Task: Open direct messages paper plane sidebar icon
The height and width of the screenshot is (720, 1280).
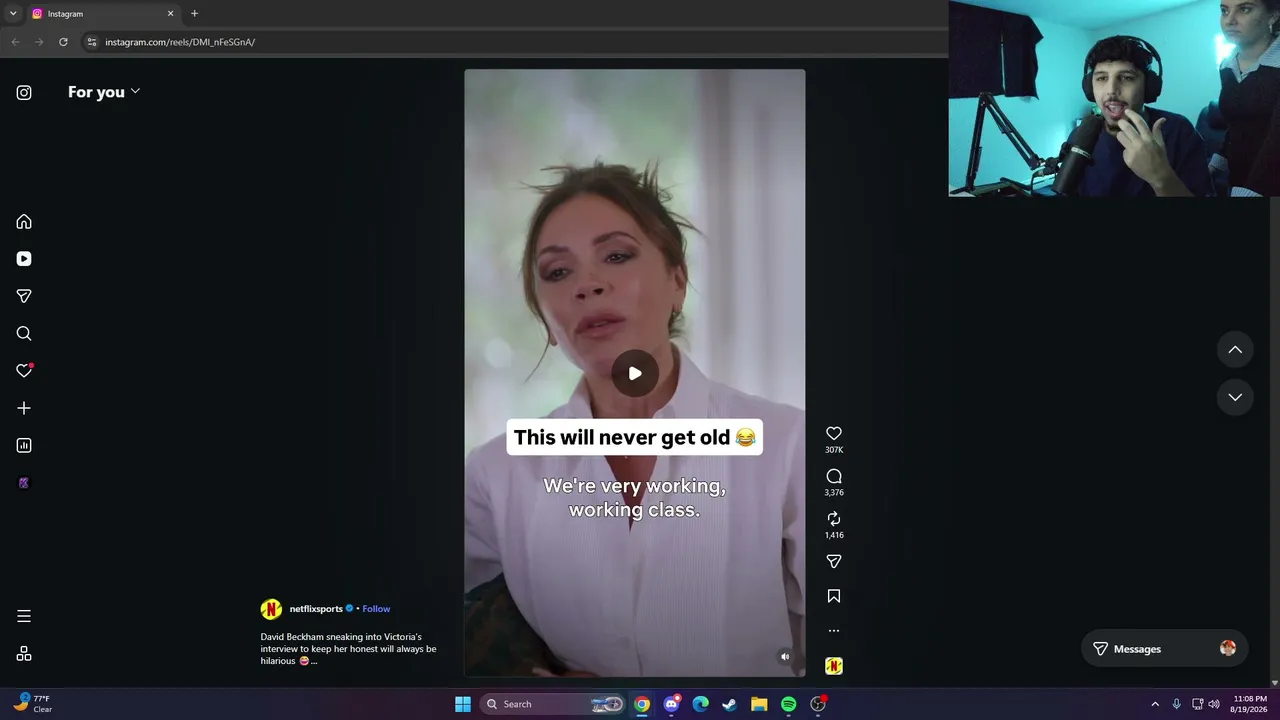Action: [24, 296]
